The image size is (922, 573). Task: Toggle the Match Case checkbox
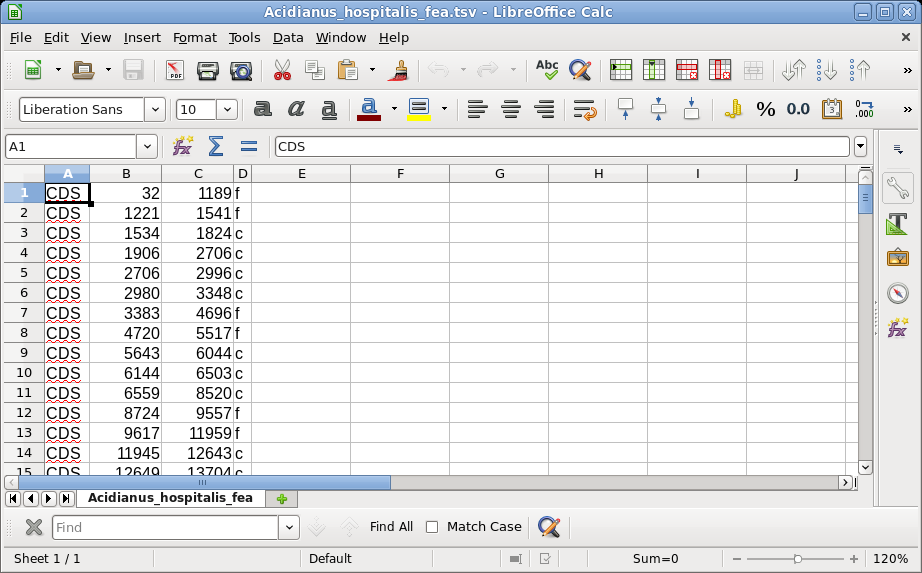[432, 527]
